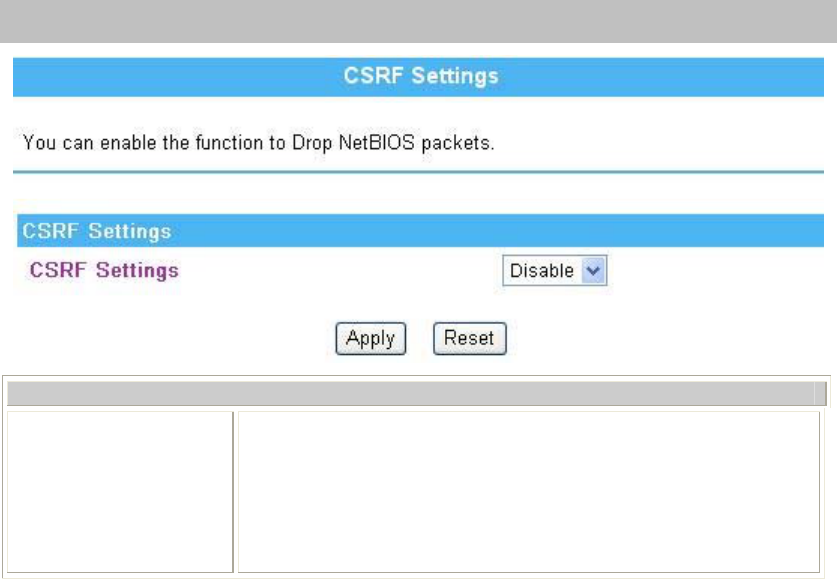
Task: Select the CSRF Settings Disable combo box
Action: tap(555, 271)
